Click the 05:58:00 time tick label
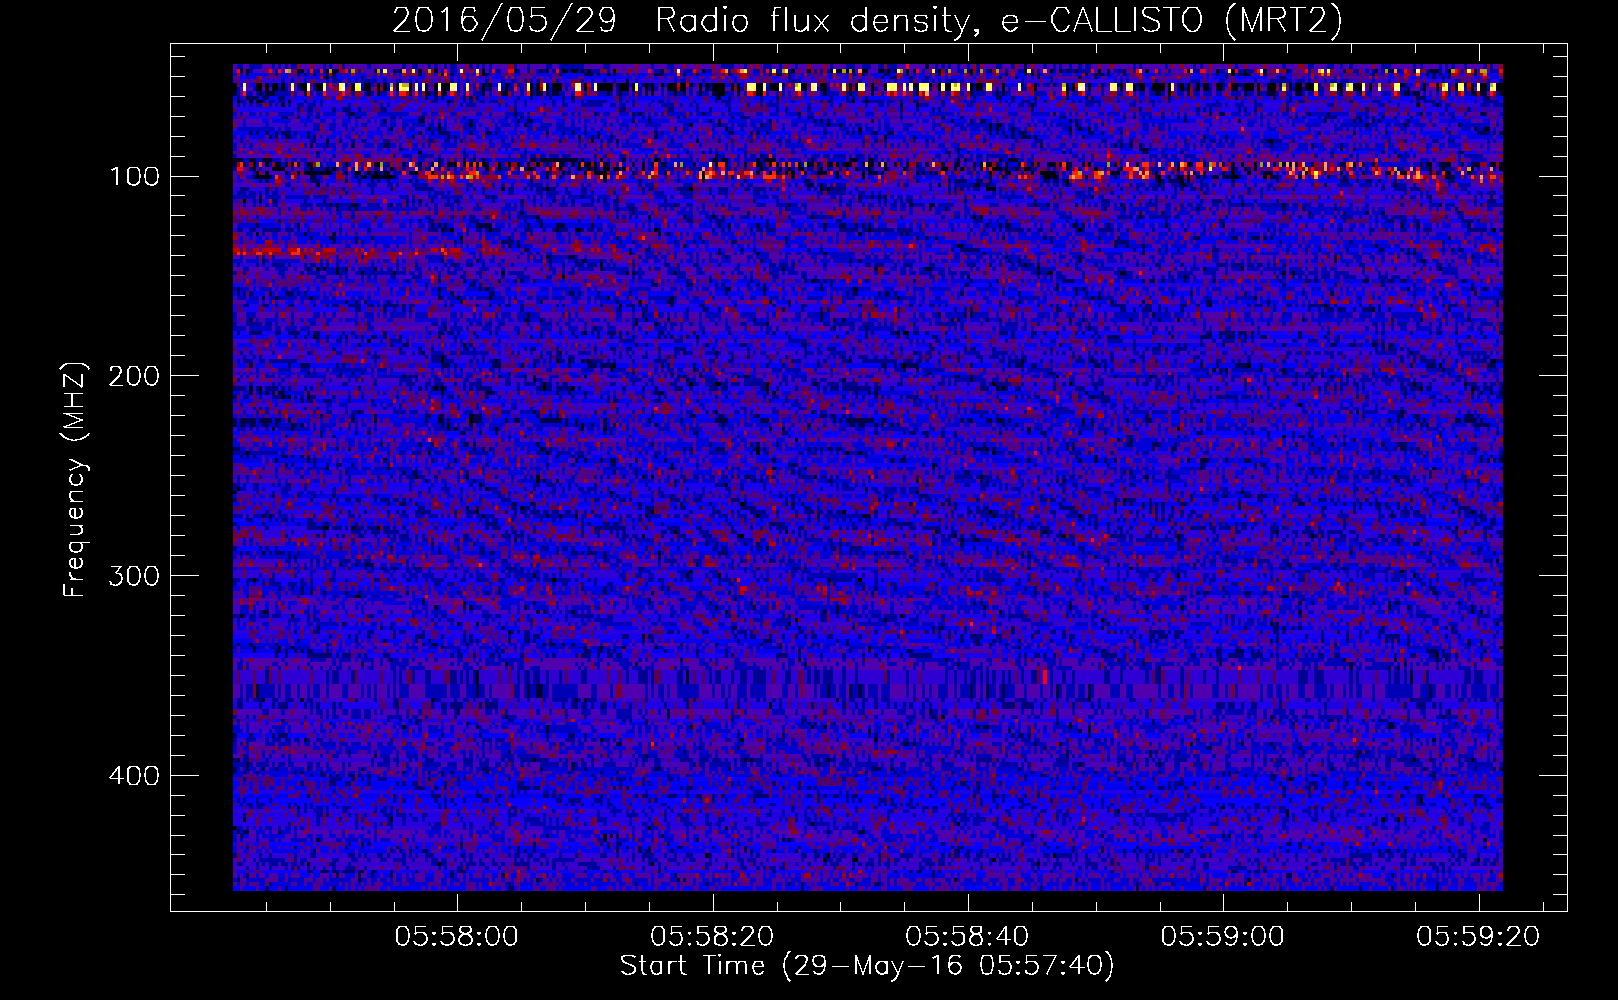Screen dimensions: 1618x1000 [x=456, y=937]
